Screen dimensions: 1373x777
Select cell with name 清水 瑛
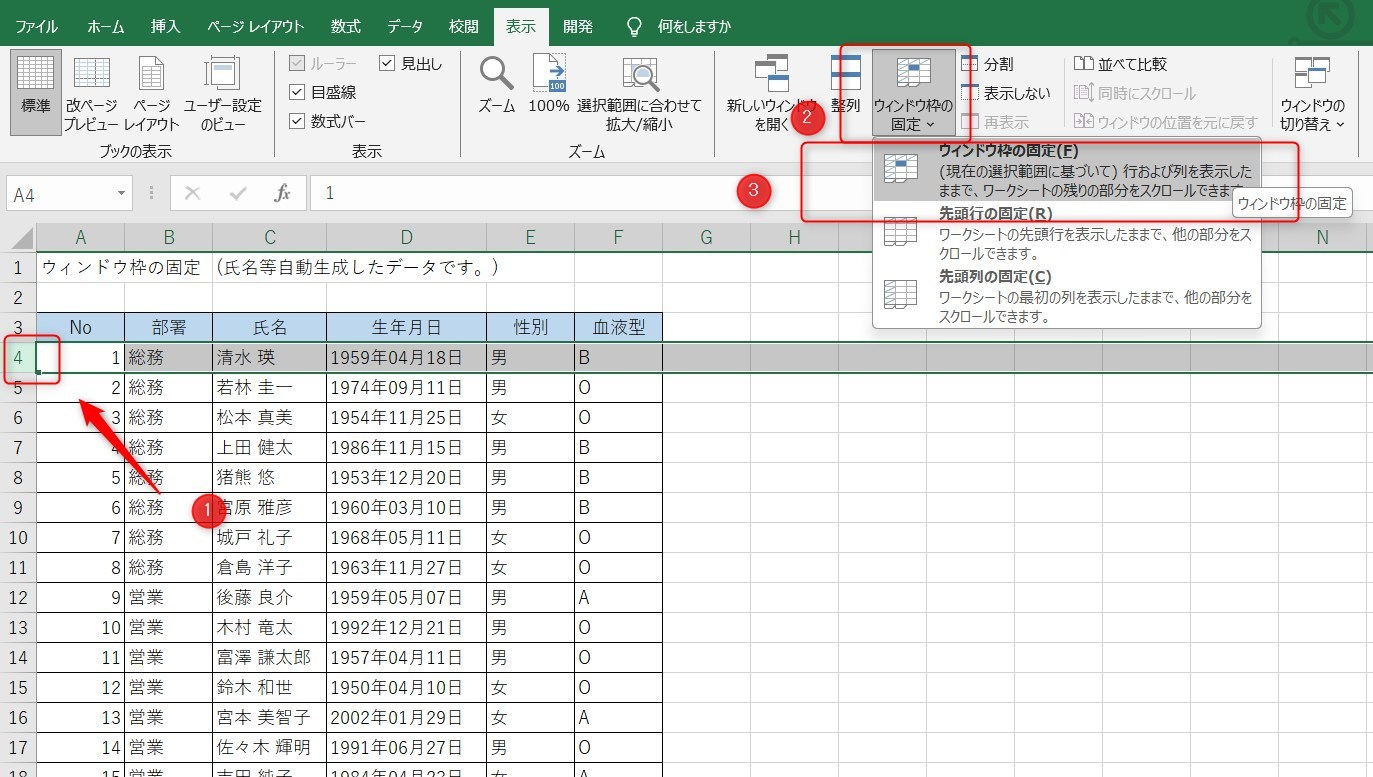(269, 357)
